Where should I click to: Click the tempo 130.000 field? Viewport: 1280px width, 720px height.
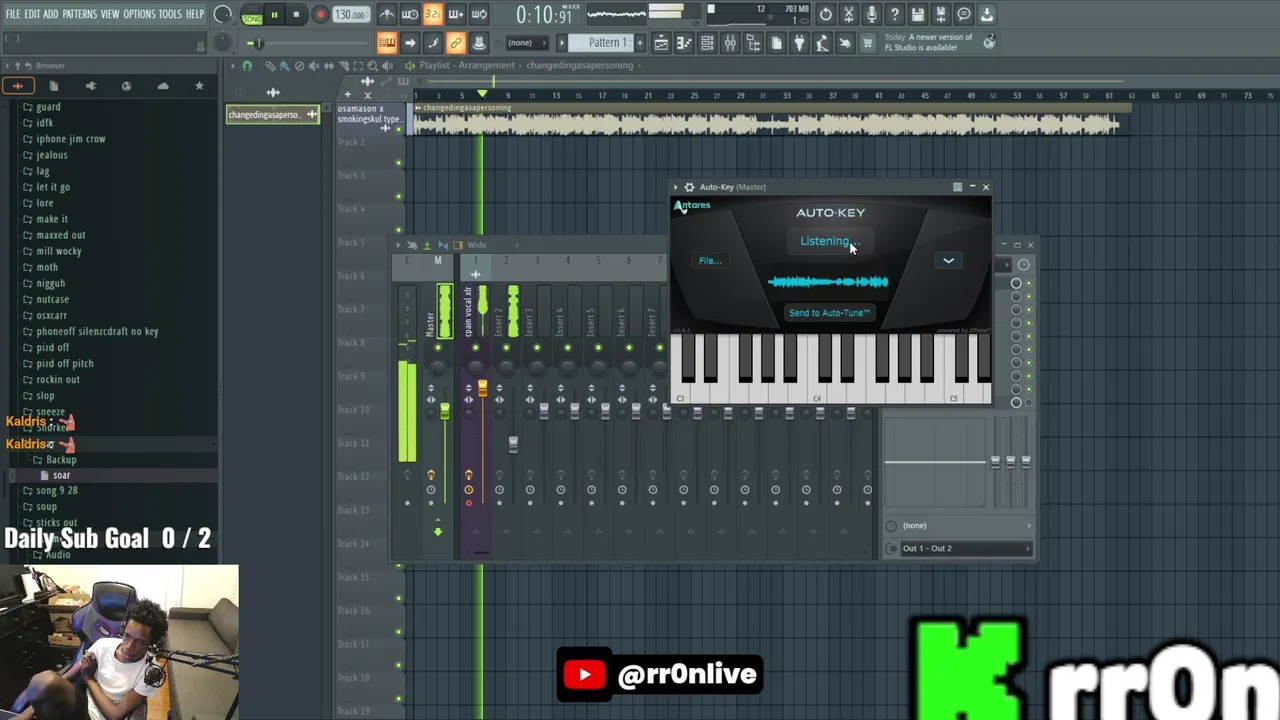[349, 15]
